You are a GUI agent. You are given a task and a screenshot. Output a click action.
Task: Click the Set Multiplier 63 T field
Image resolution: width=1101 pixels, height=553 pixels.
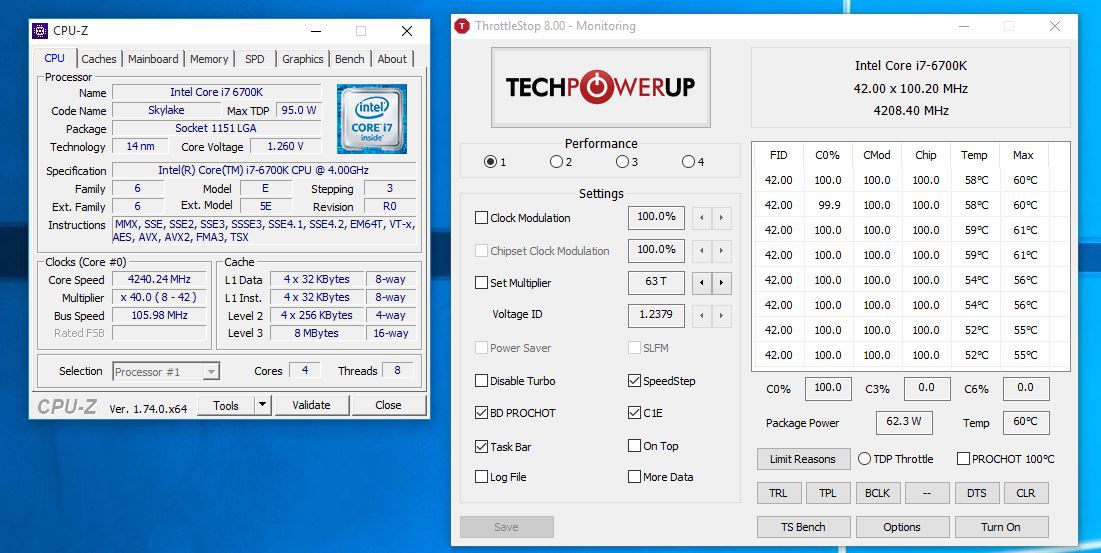pyautogui.click(x=657, y=282)
